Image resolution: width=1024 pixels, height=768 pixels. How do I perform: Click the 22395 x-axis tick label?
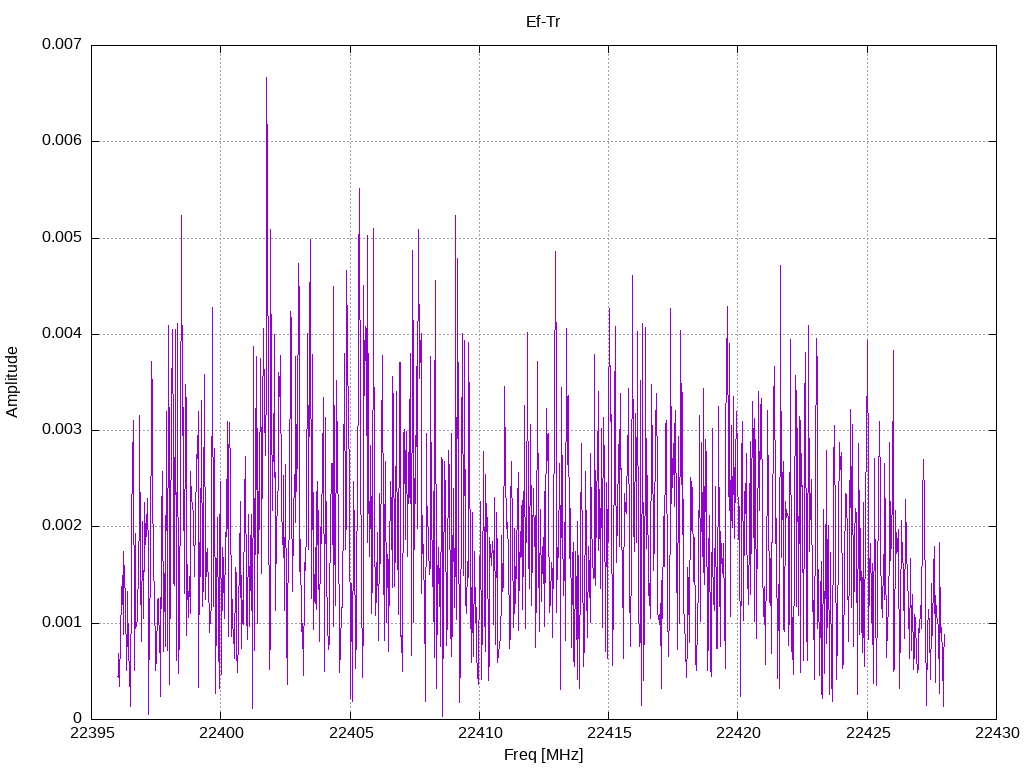coord(91,733)
